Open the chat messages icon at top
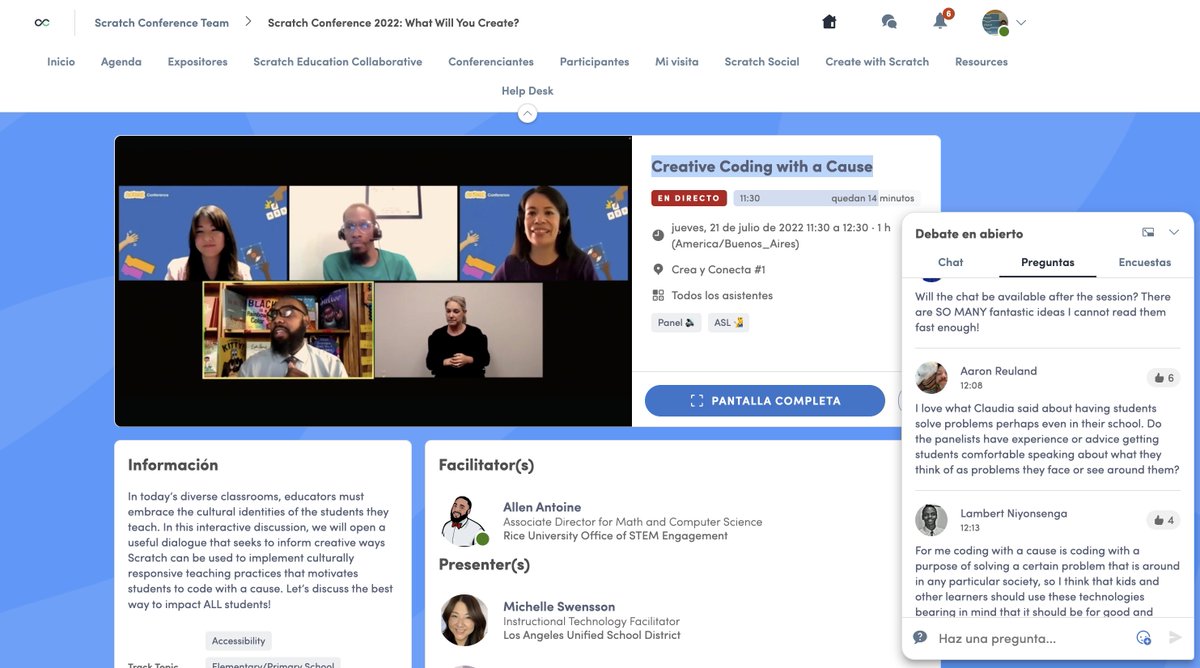The width and height of the screenshot is (1200, 668). click(x=886, y=20)
